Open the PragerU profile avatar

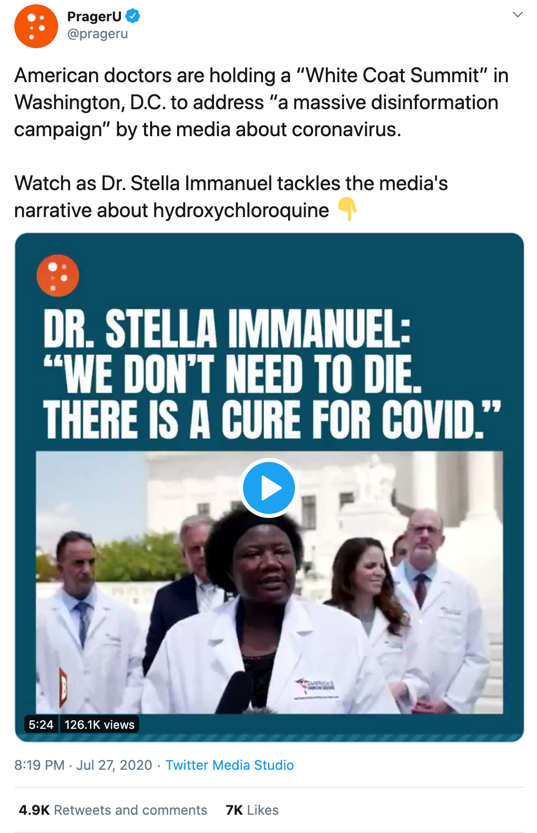(x=36, y=26)
